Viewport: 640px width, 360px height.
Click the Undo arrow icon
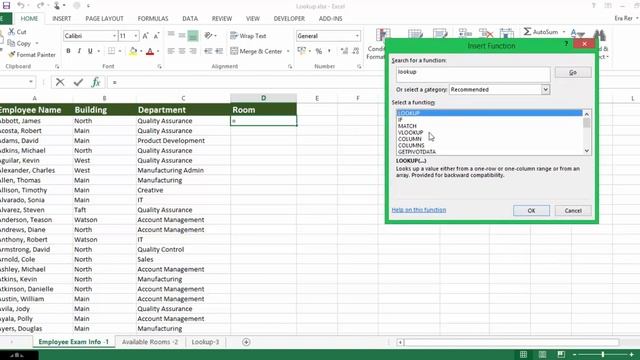pos(20,5)
